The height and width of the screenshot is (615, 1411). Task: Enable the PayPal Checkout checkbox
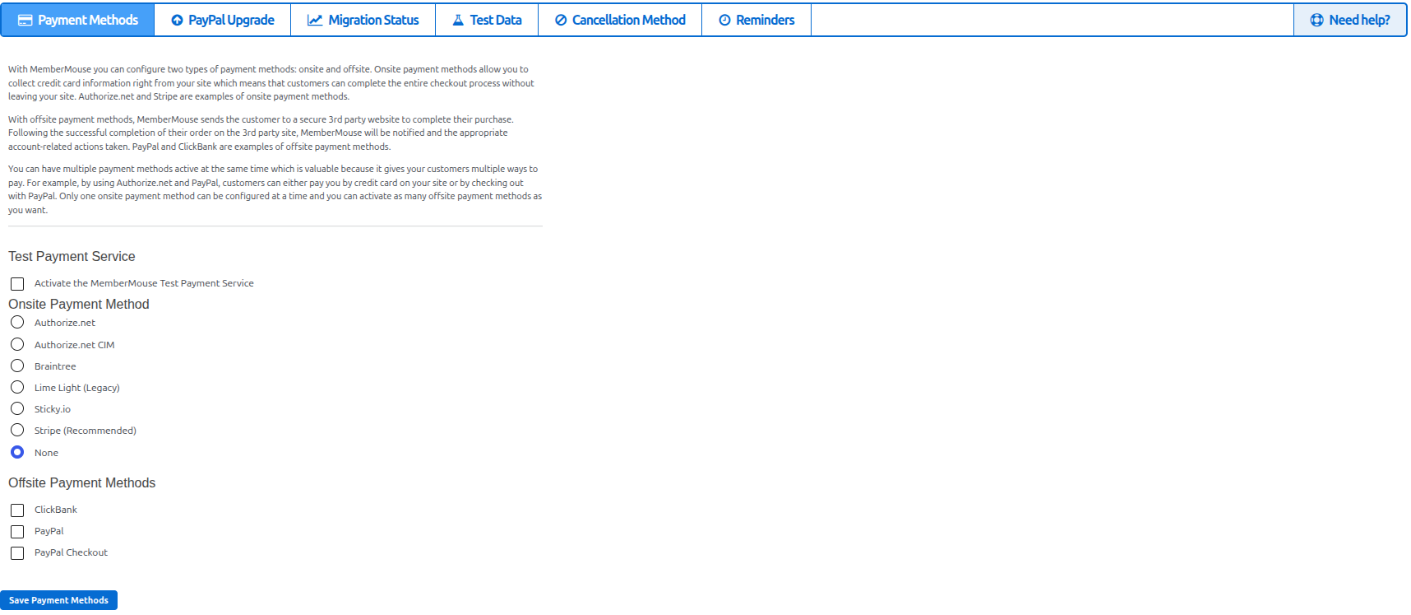tap(17, 553)
